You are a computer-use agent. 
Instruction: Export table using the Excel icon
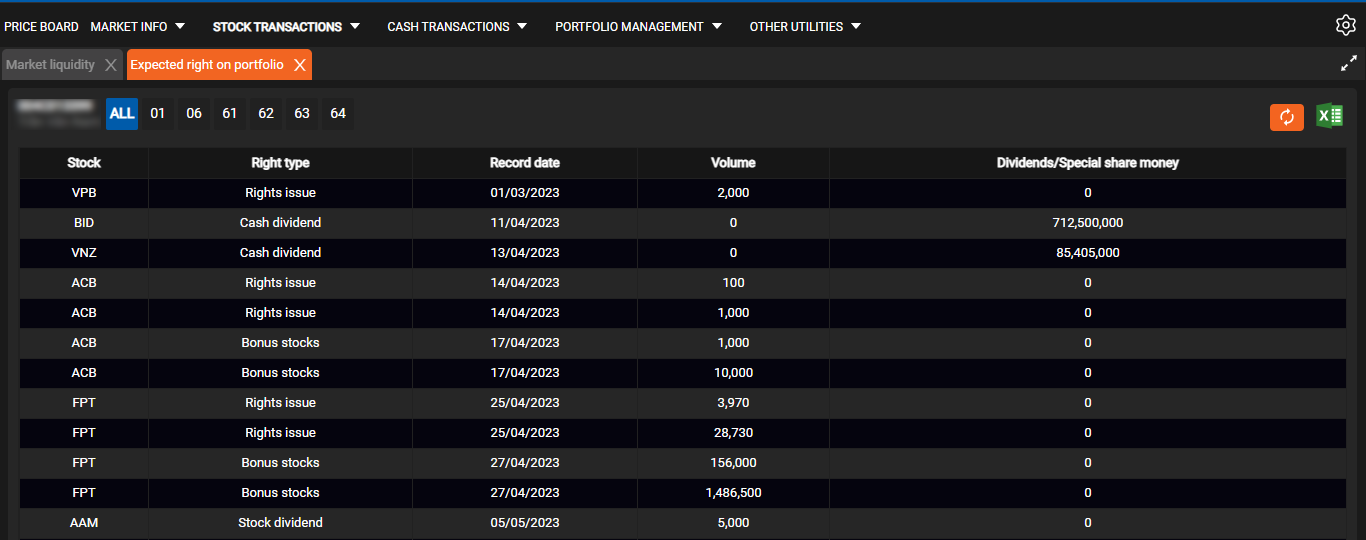coord(1329,116)
